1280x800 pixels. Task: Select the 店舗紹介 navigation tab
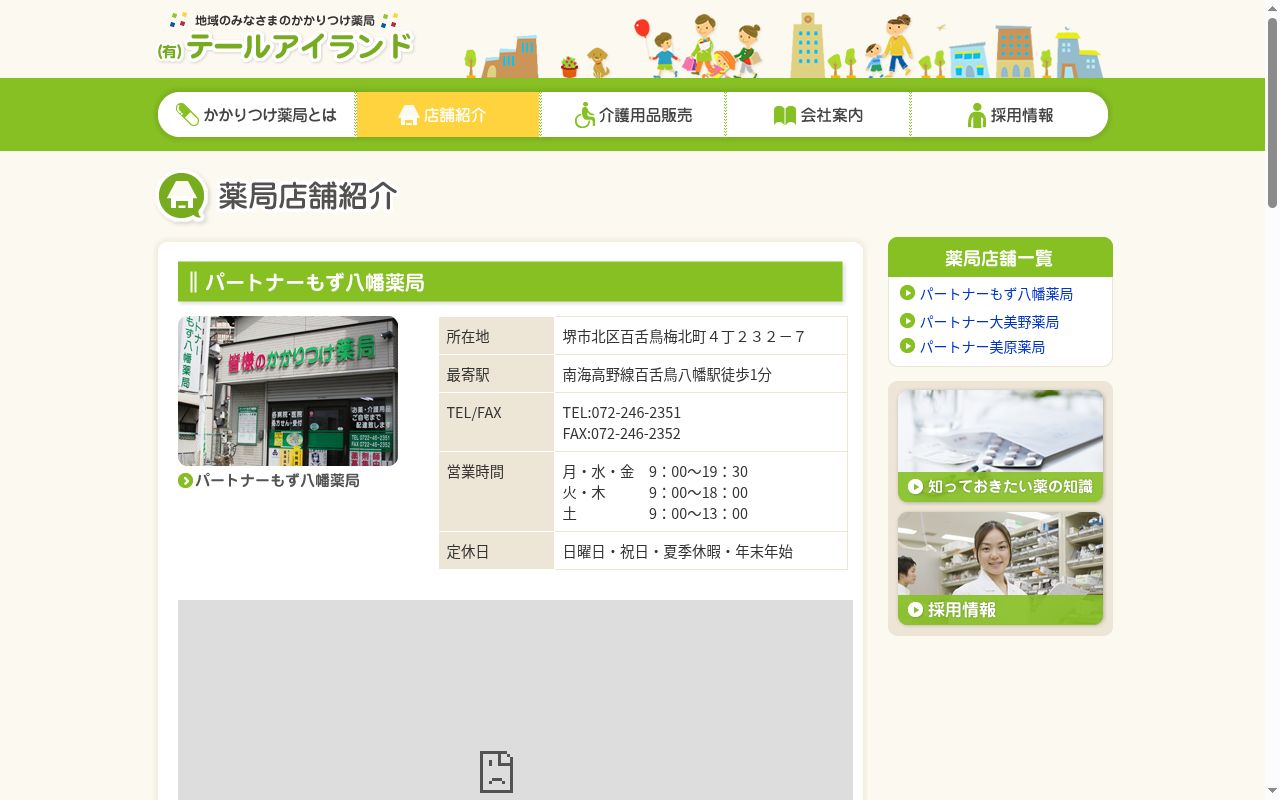[x=448, y=115]
